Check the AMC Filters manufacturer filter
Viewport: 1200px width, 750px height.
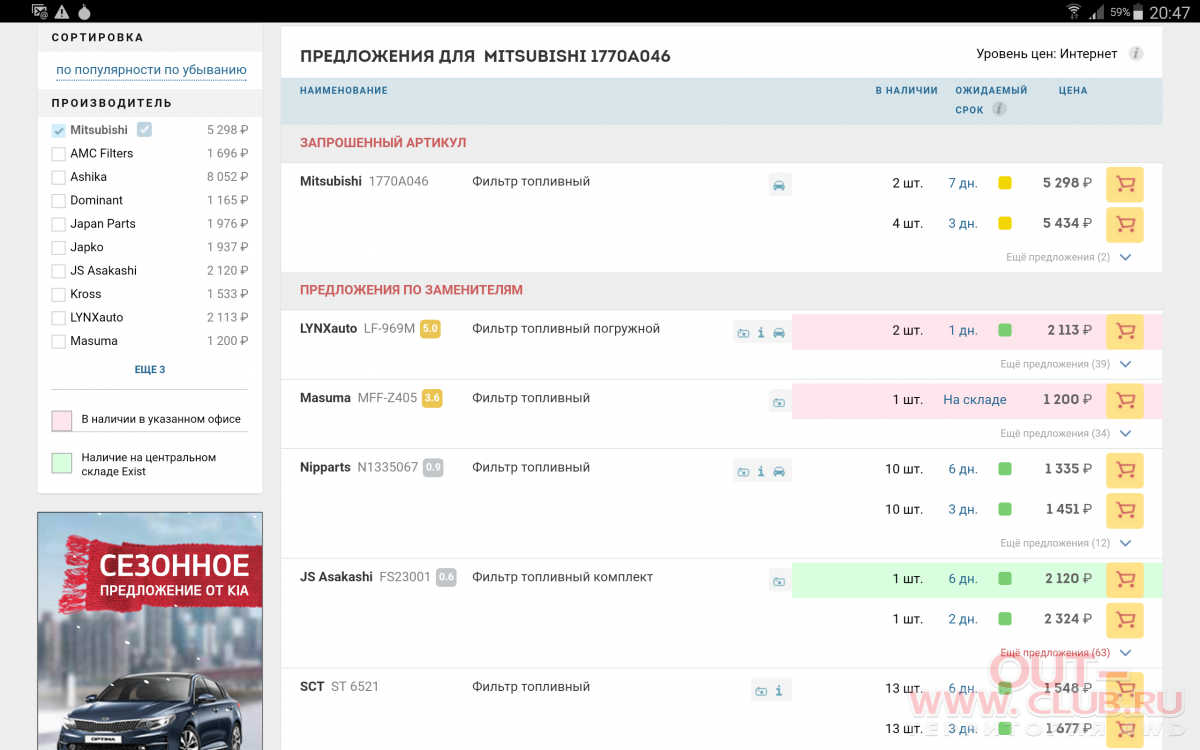tap(58, 154)
